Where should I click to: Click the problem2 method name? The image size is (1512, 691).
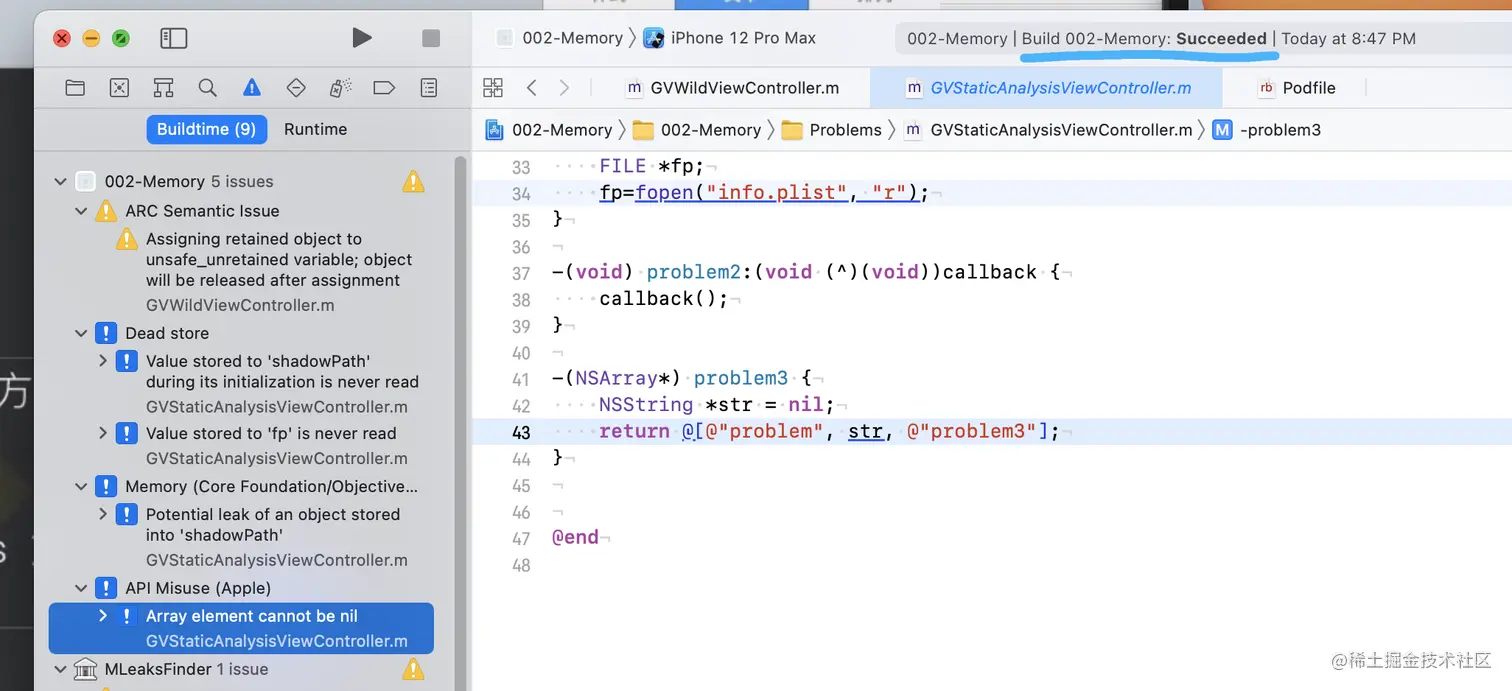[x=693, y=272]
